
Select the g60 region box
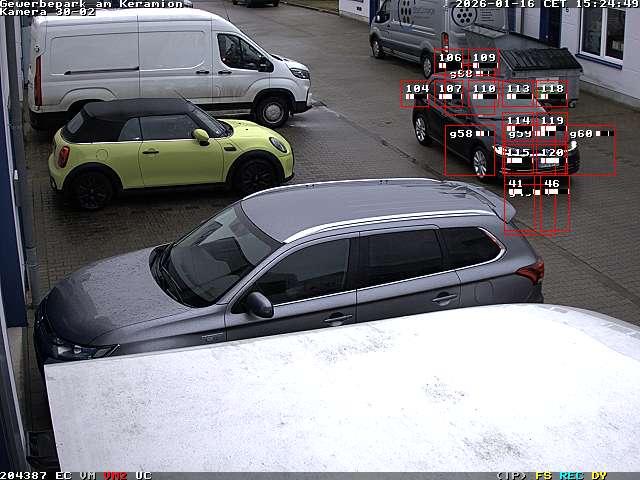592,150
